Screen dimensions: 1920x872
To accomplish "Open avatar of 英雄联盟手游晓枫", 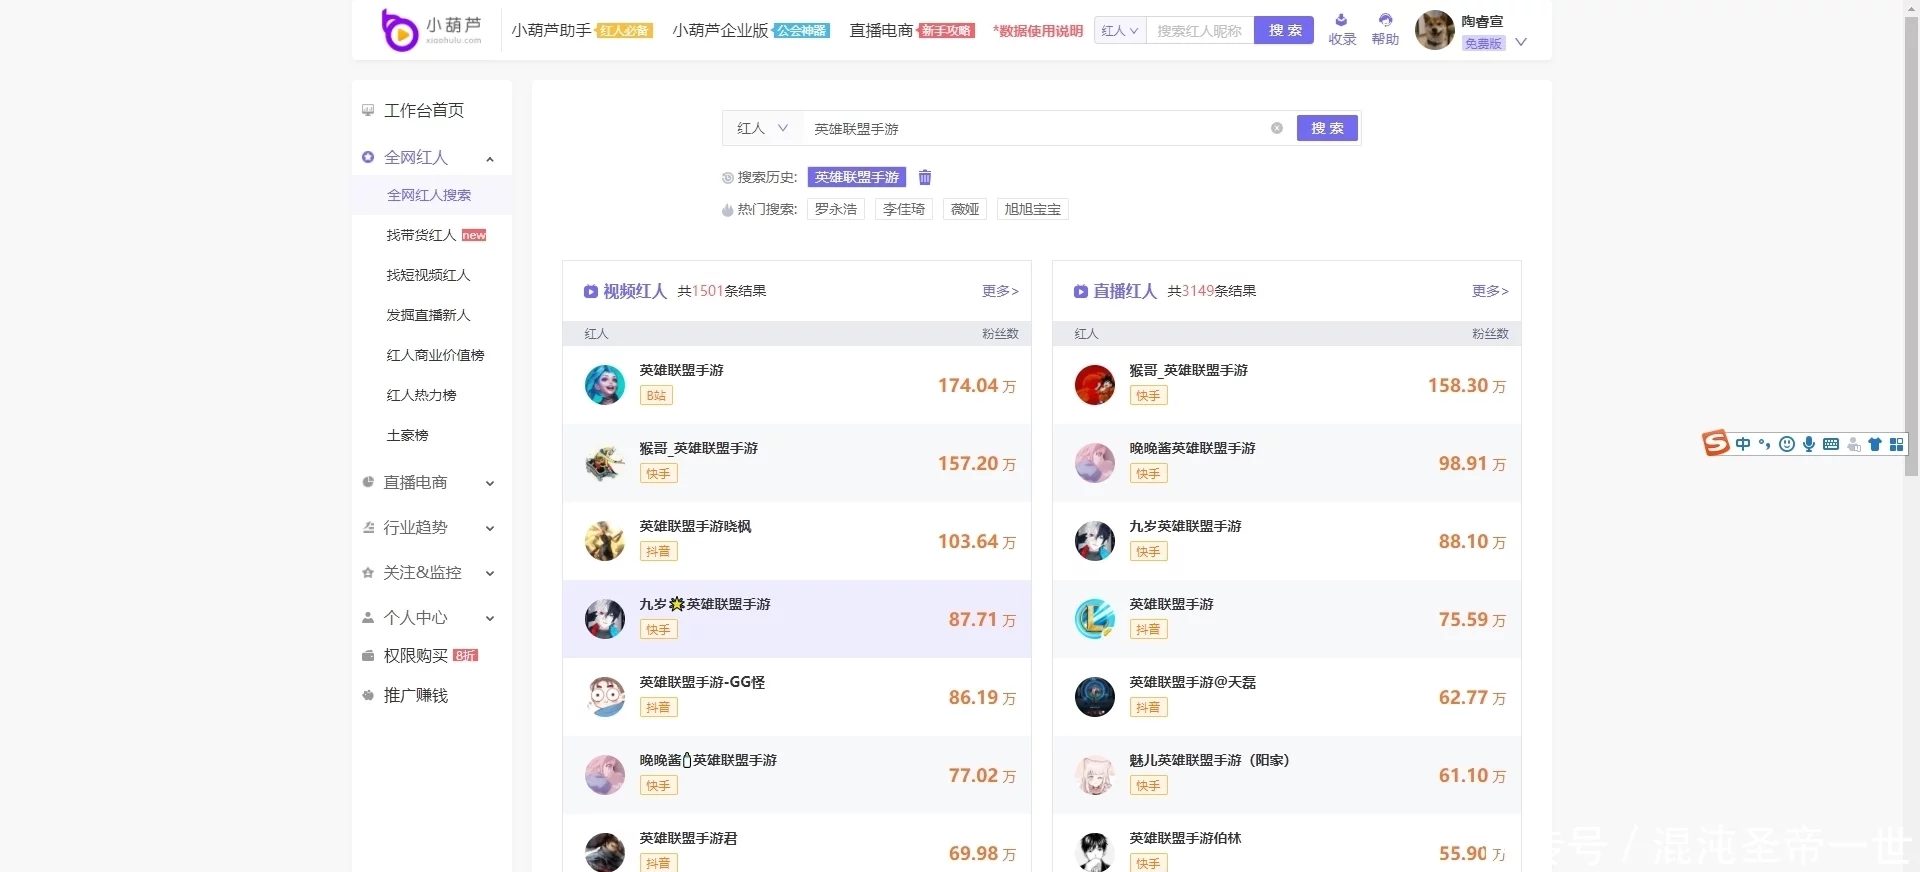I will point(605,541).
